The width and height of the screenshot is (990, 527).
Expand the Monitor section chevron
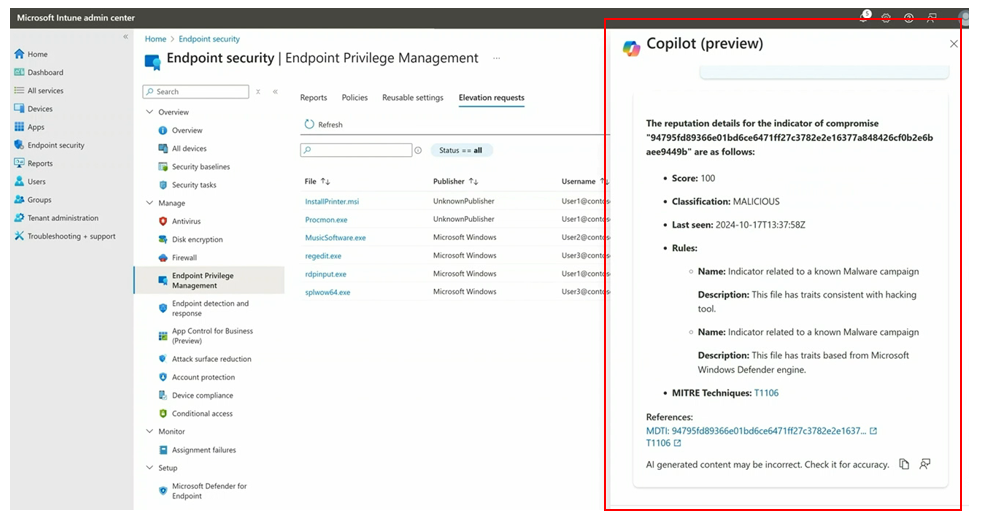pyautogui.click(x=150, y=432)
